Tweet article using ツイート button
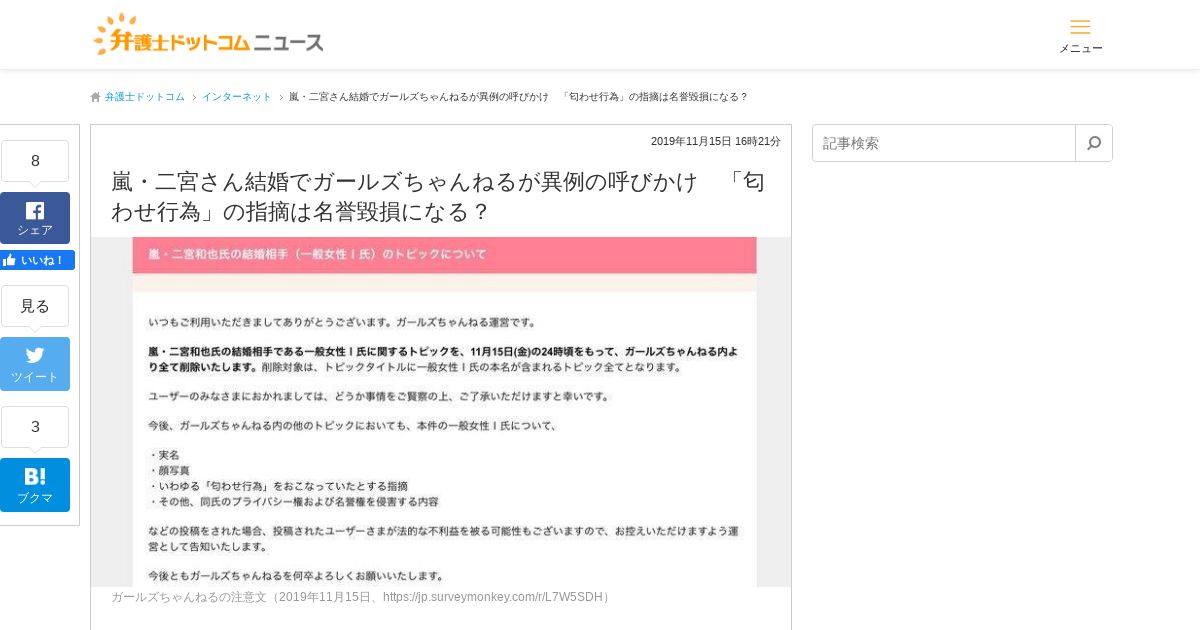This screenshot has height=630, width=1200. click(x=35, y=364)
